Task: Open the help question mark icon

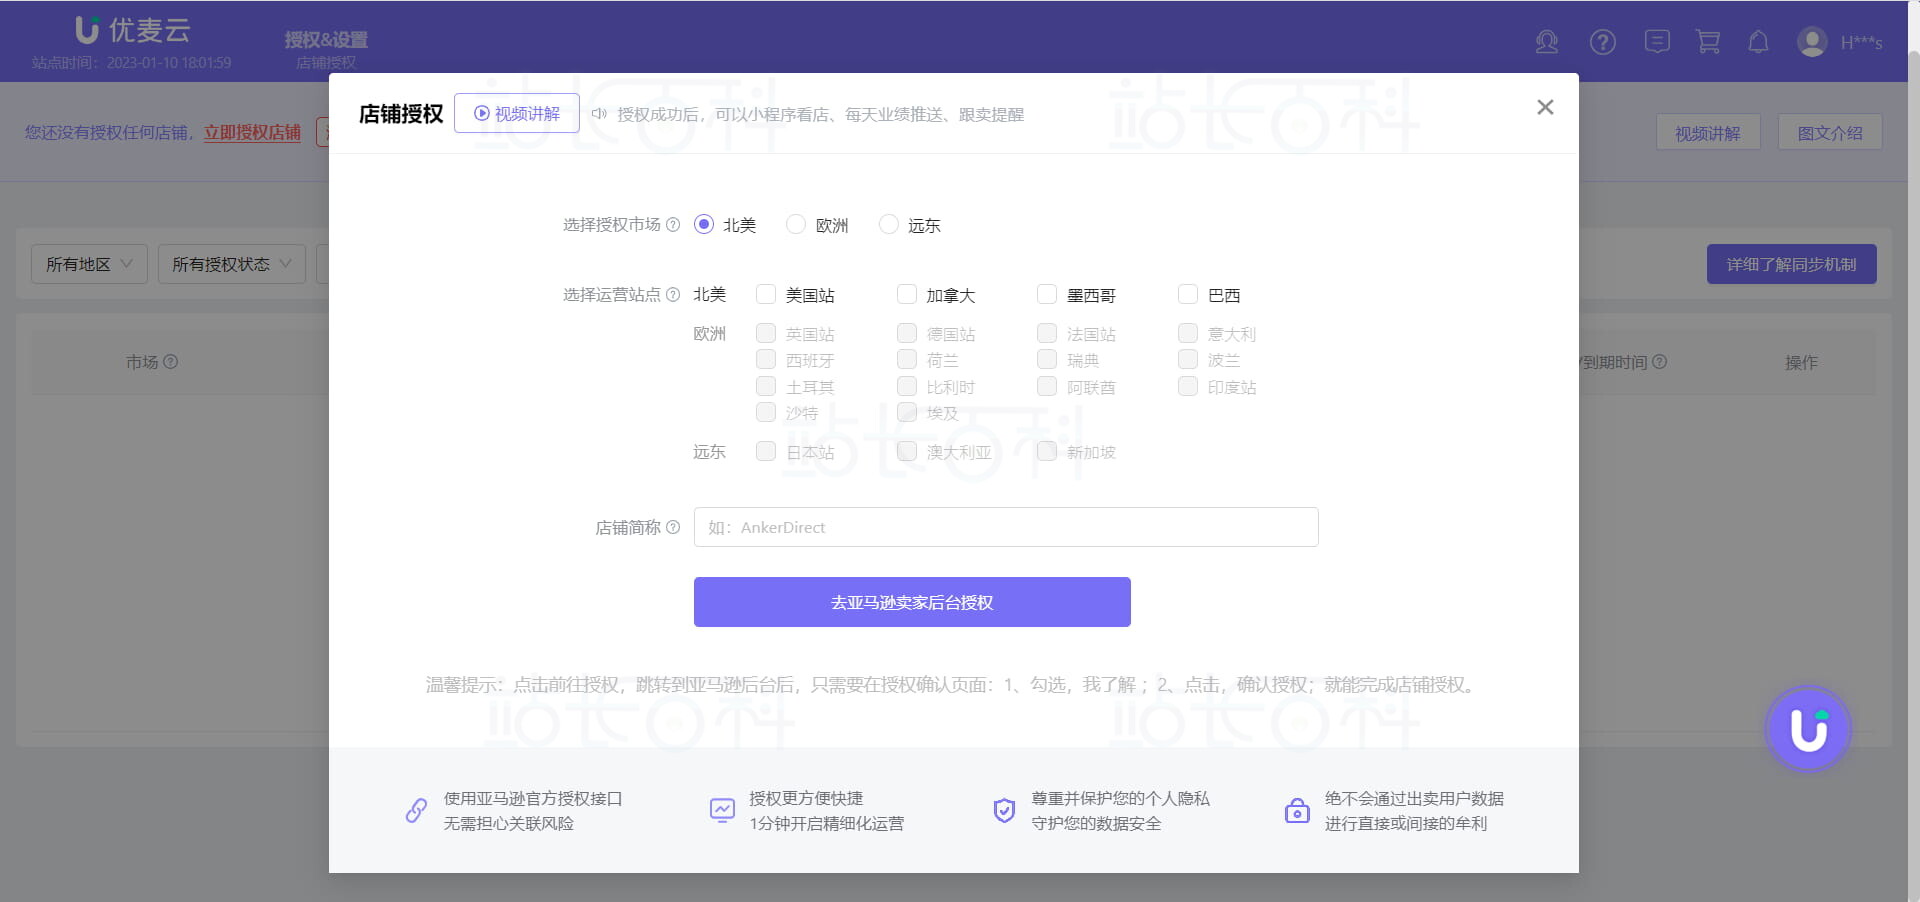Action: point(1602,42)
